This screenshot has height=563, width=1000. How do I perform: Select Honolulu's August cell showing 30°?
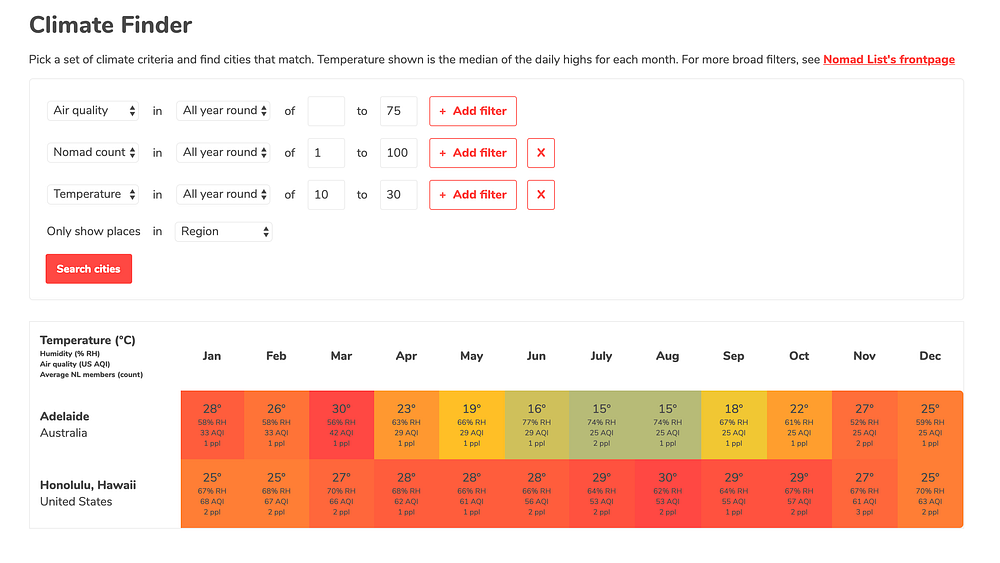coord(668,494)
